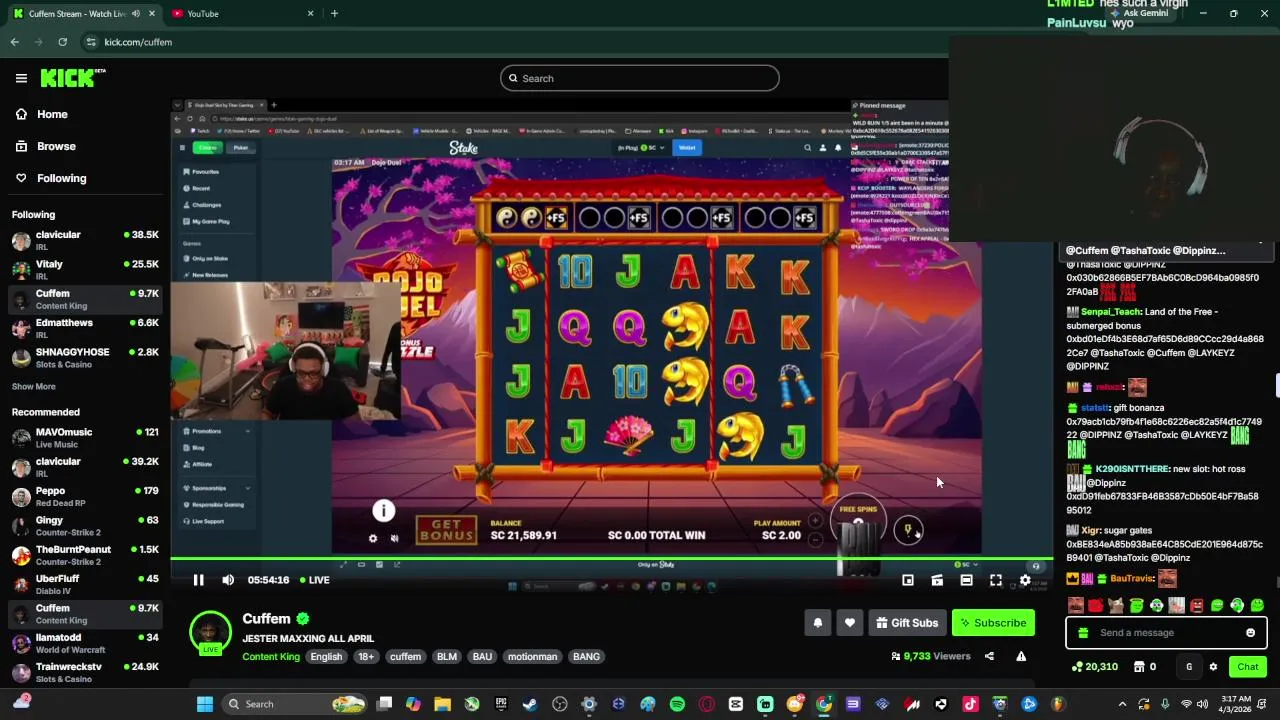Screen dimensions: 1280x720
Task: Select the motionman tag
Action: click(x=532, y=657)
